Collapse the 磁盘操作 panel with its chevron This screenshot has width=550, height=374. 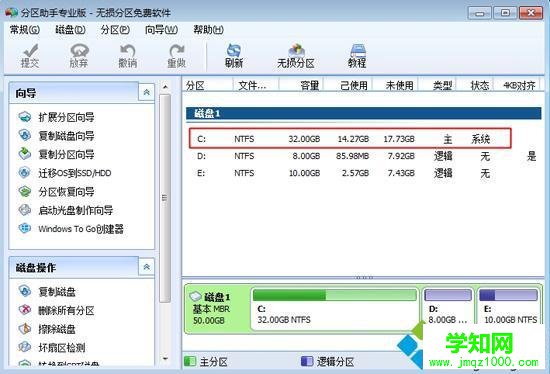click(x=147, y=267)
